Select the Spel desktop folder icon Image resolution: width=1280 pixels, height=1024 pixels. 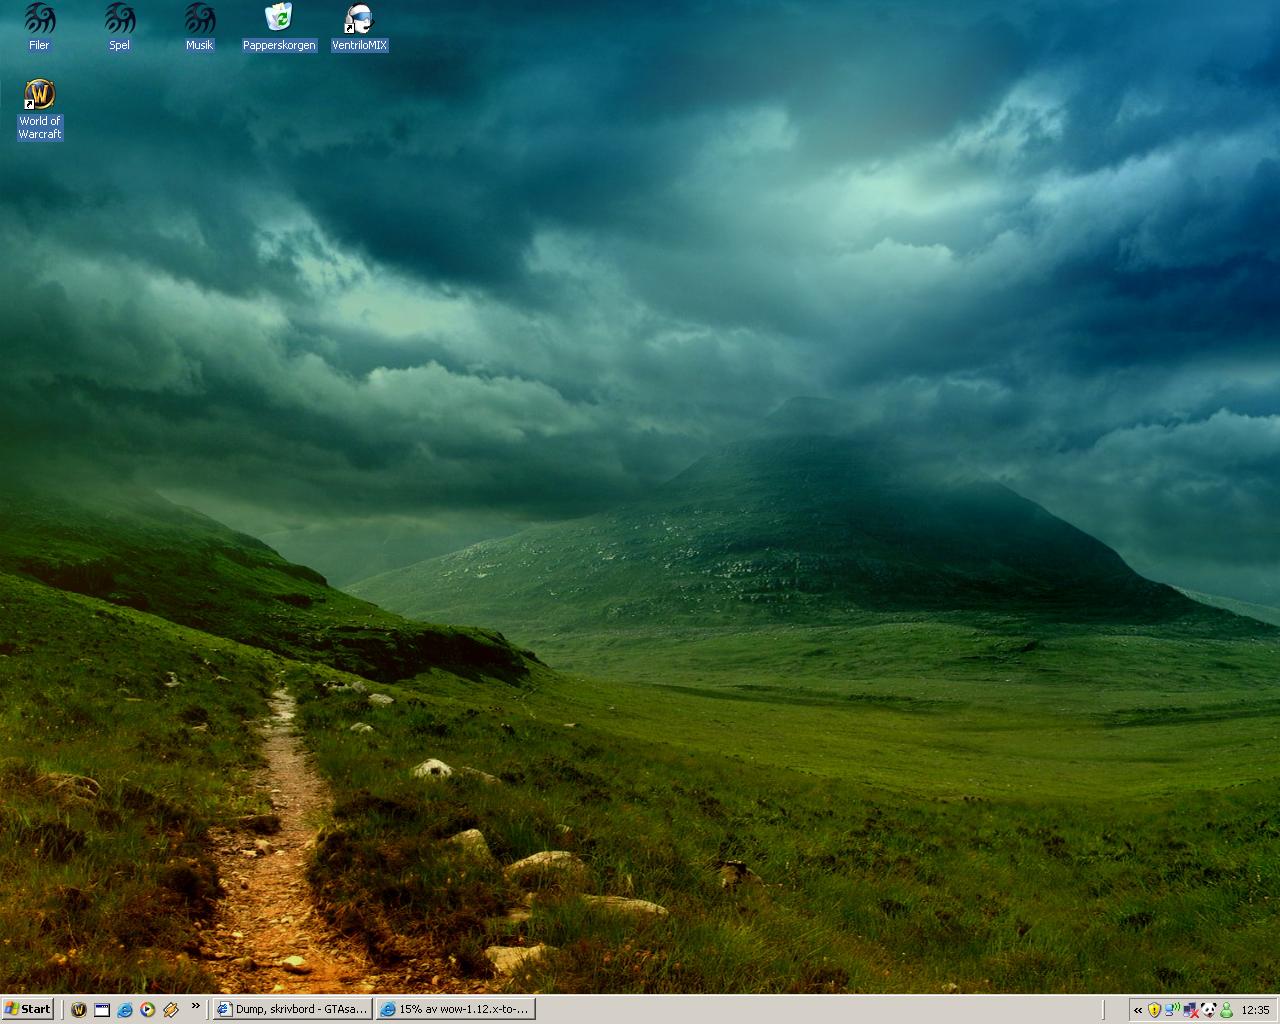tap(119, 26)
